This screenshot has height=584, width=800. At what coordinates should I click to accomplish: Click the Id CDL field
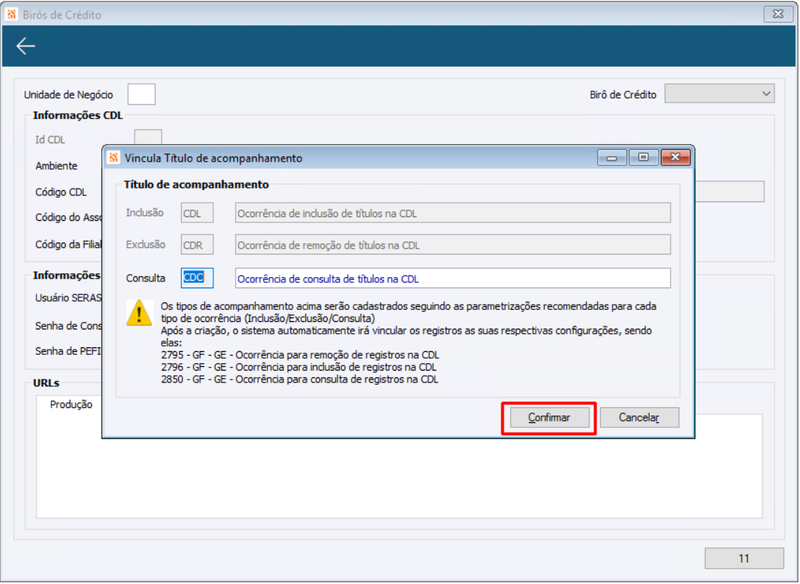[148, 138]
